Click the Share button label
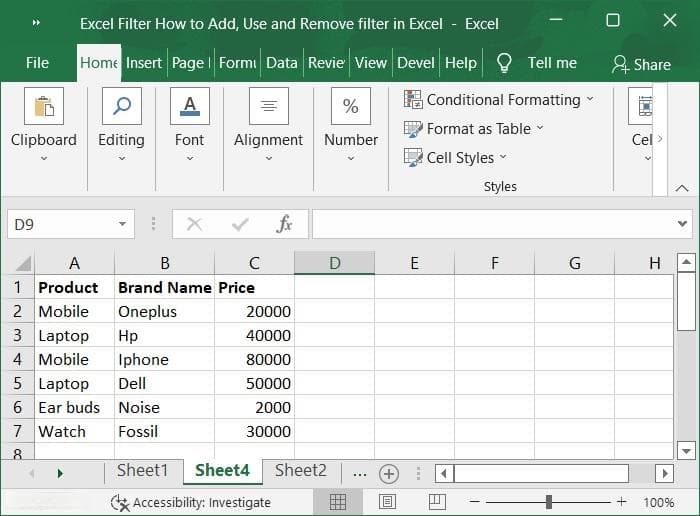 [652, 65]
